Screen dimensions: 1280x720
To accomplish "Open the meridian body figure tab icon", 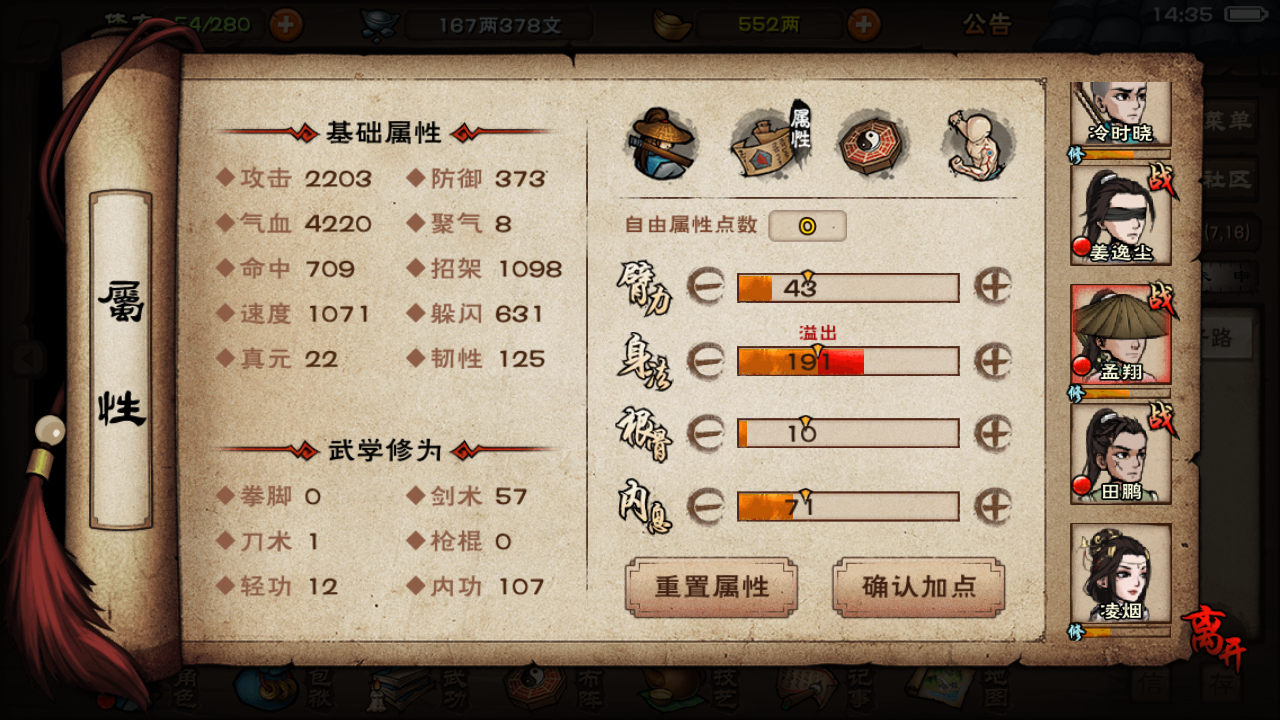I will click(x=978, y=144).
